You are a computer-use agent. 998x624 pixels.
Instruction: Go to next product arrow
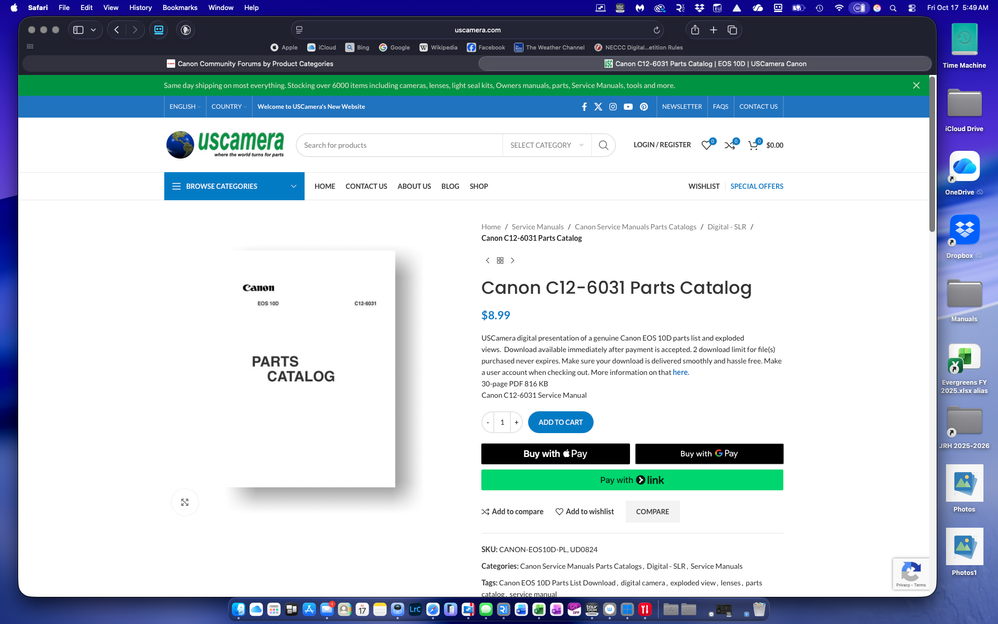point(513,260)
